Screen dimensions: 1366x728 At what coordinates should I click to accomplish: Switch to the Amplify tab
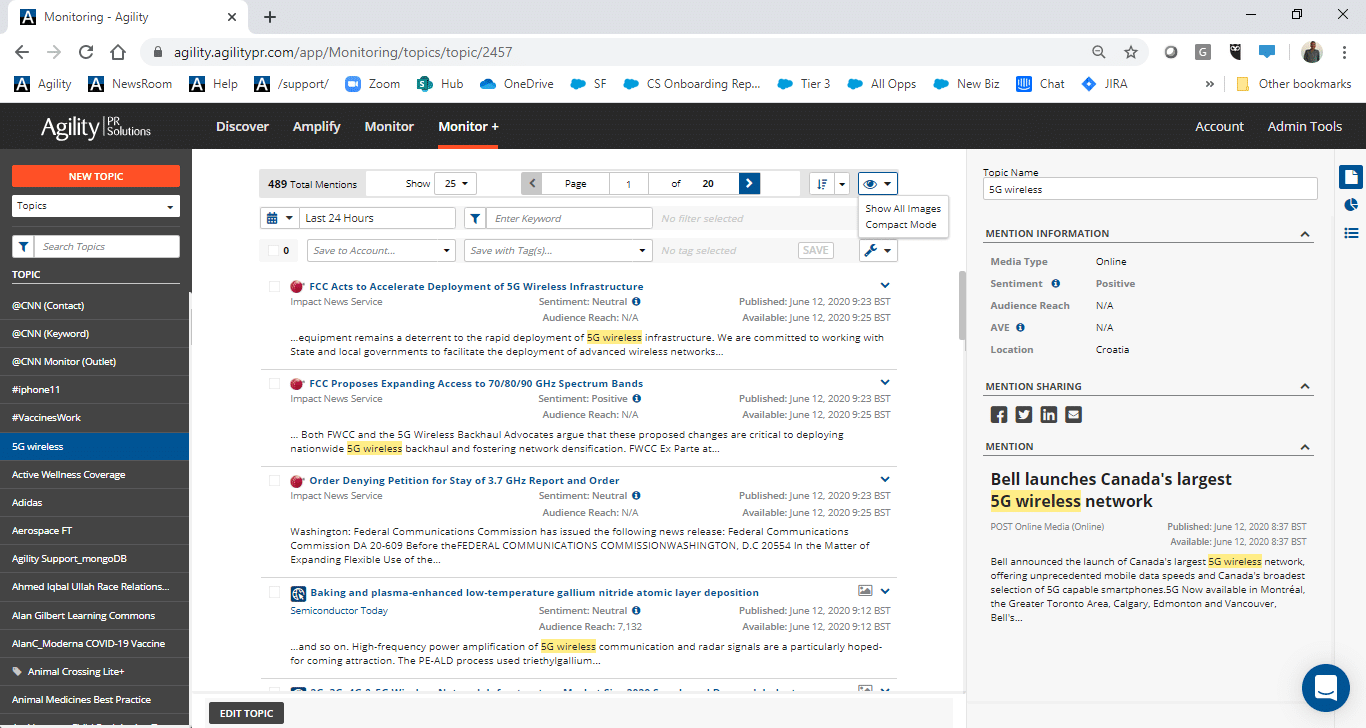click(316, 127)
